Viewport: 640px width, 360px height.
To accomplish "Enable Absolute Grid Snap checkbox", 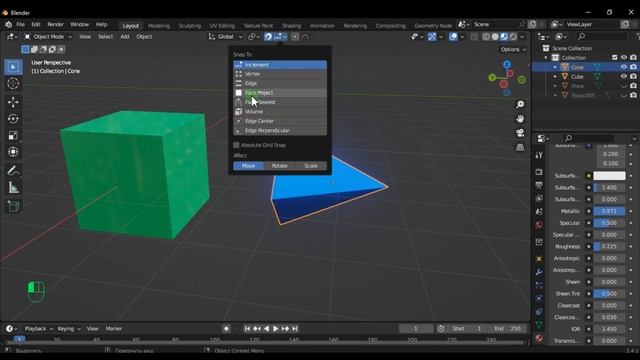I will [x=236, y=145].
